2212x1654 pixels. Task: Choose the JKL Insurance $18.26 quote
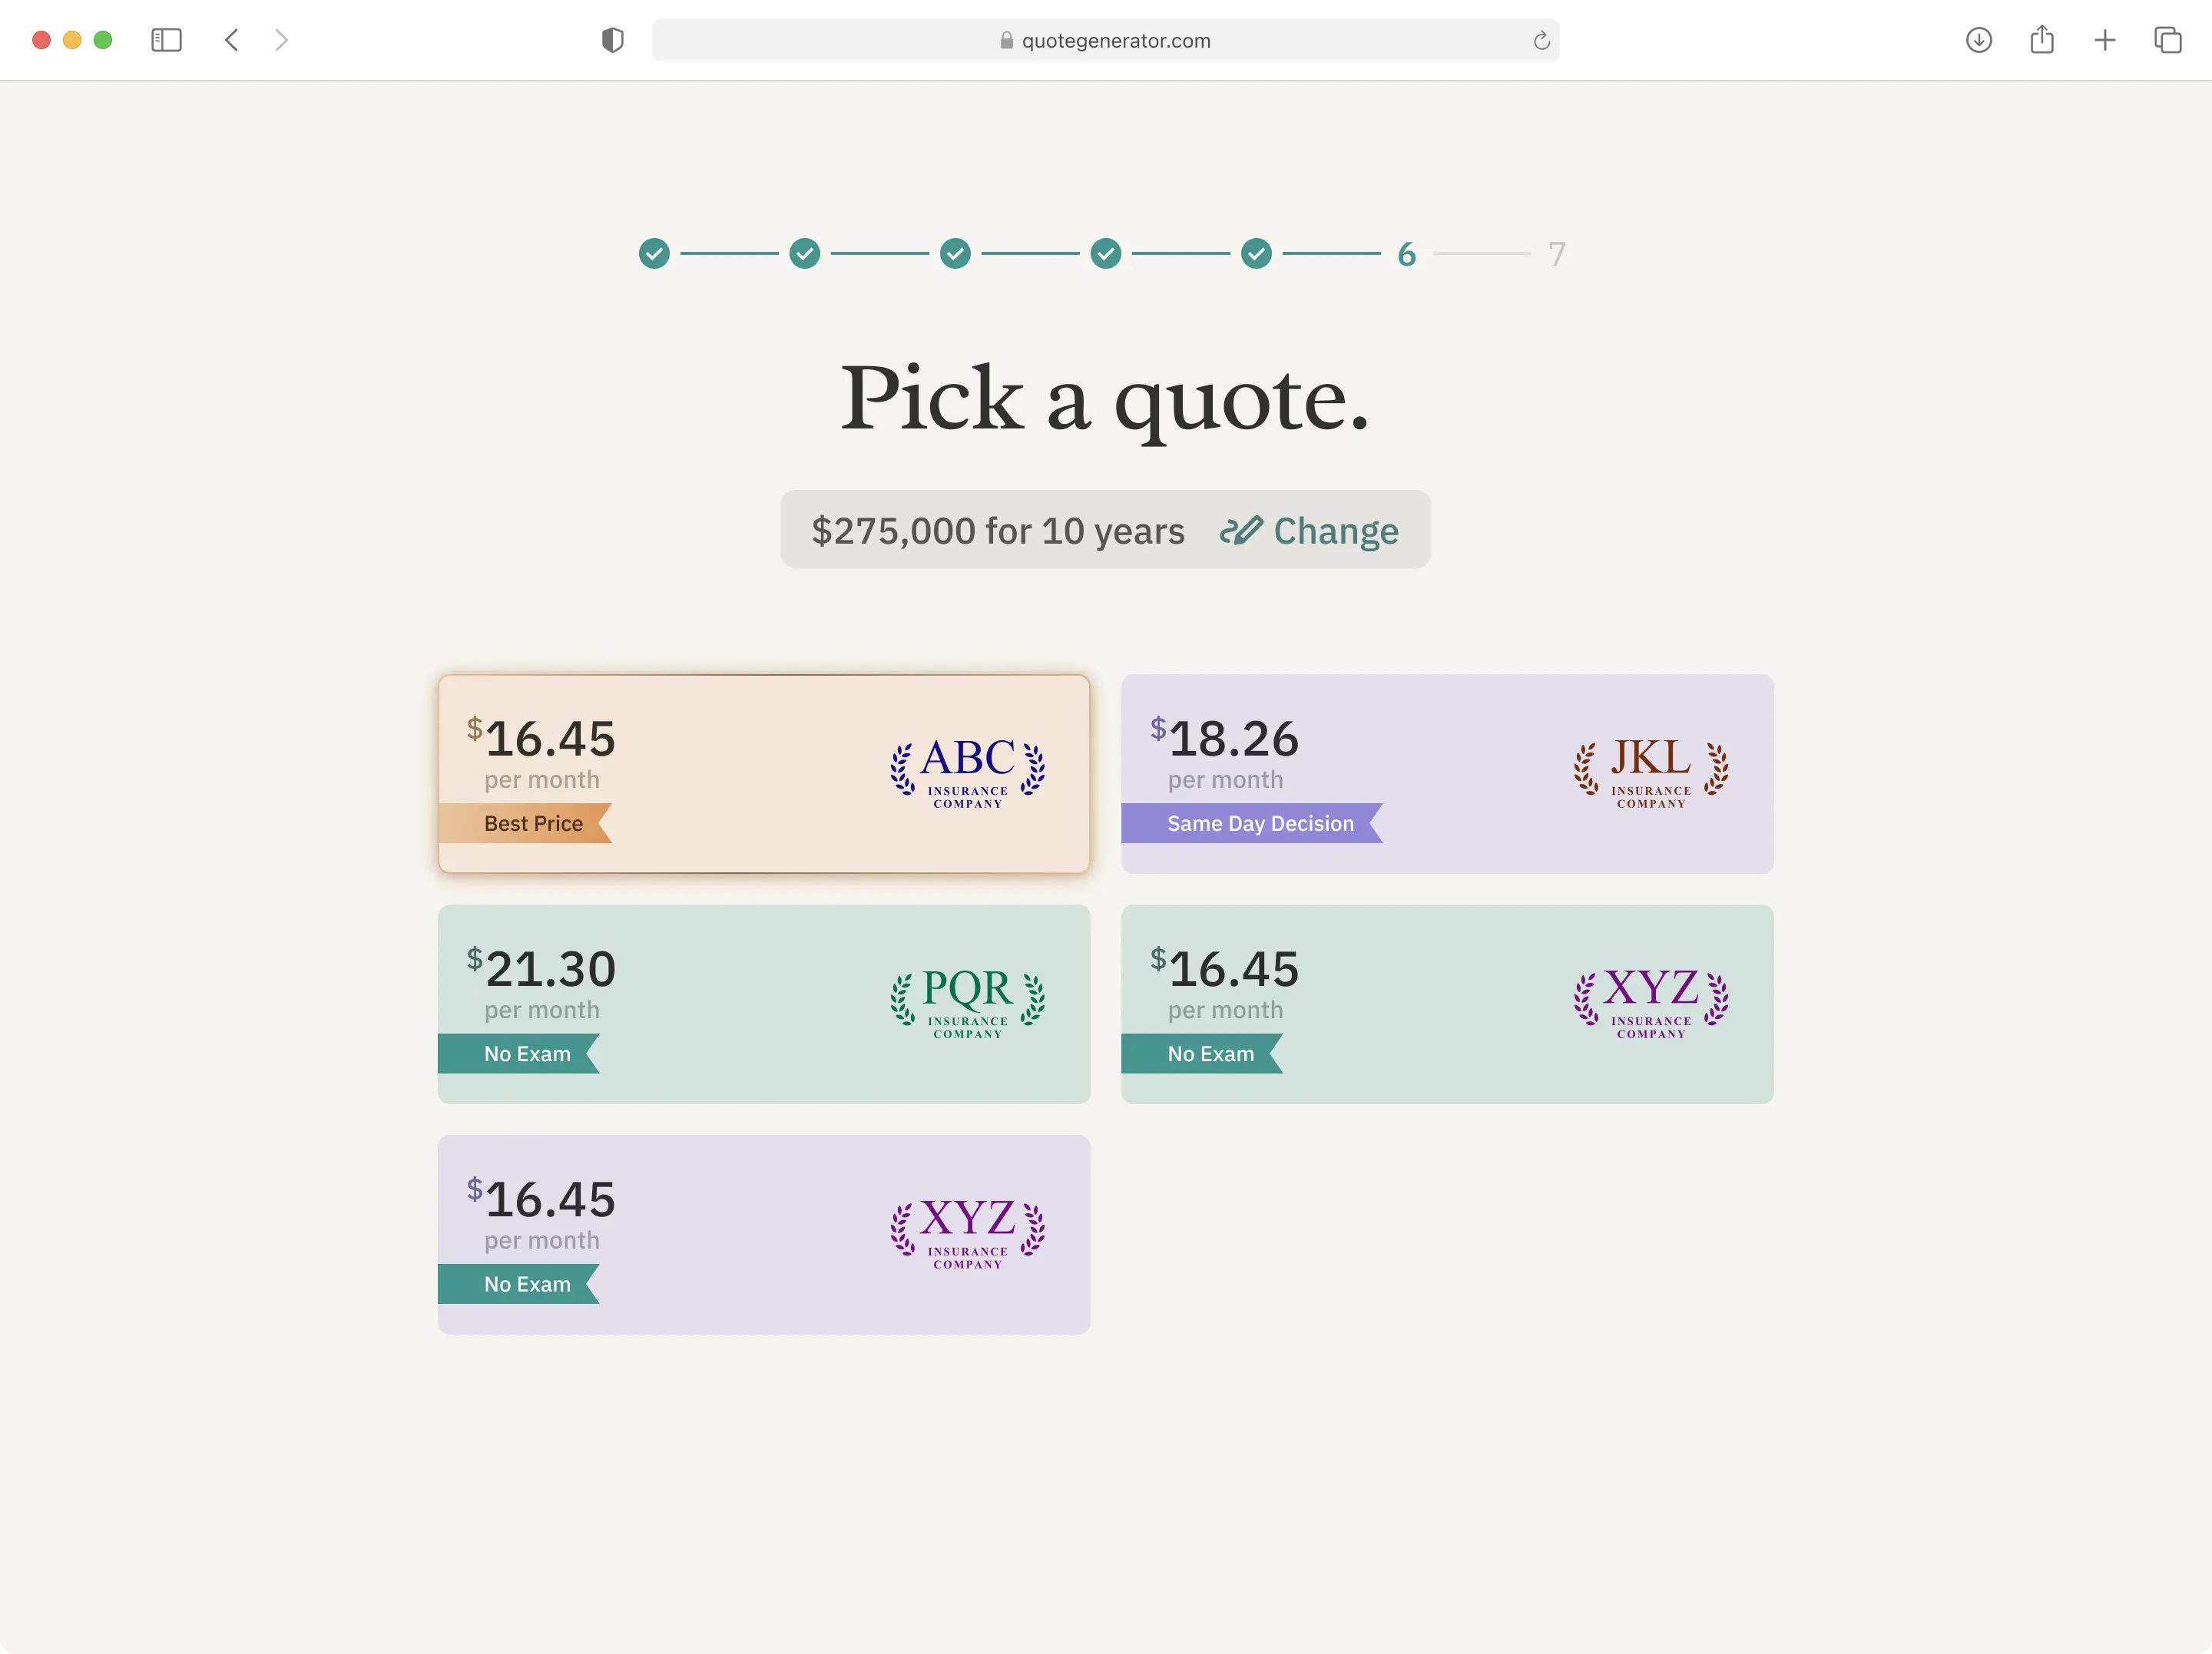(x=1447, y=773)
